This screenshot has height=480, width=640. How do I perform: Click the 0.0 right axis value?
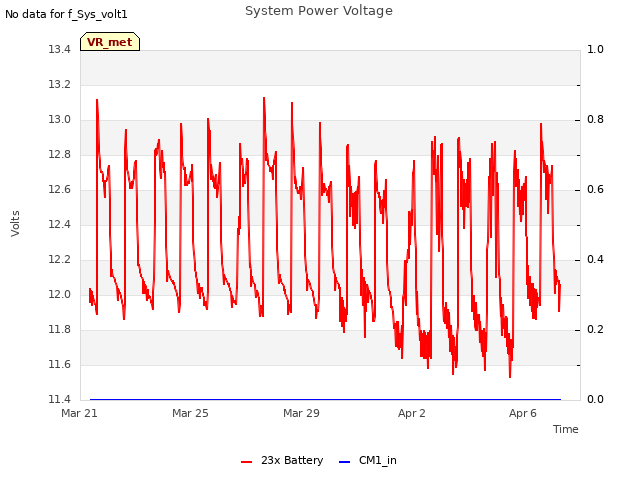click(x=595, y=399)
